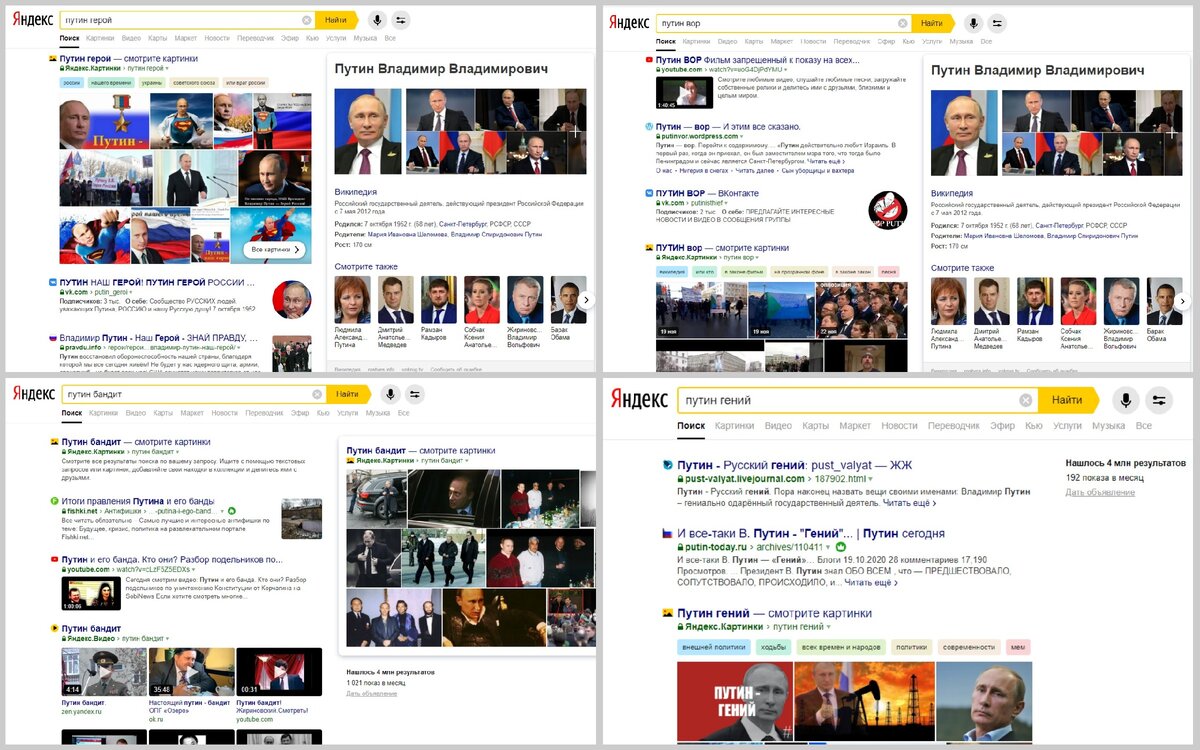
Task: Click the LiveJournal favicon of pust_valyat result
Action: [668, 465]
